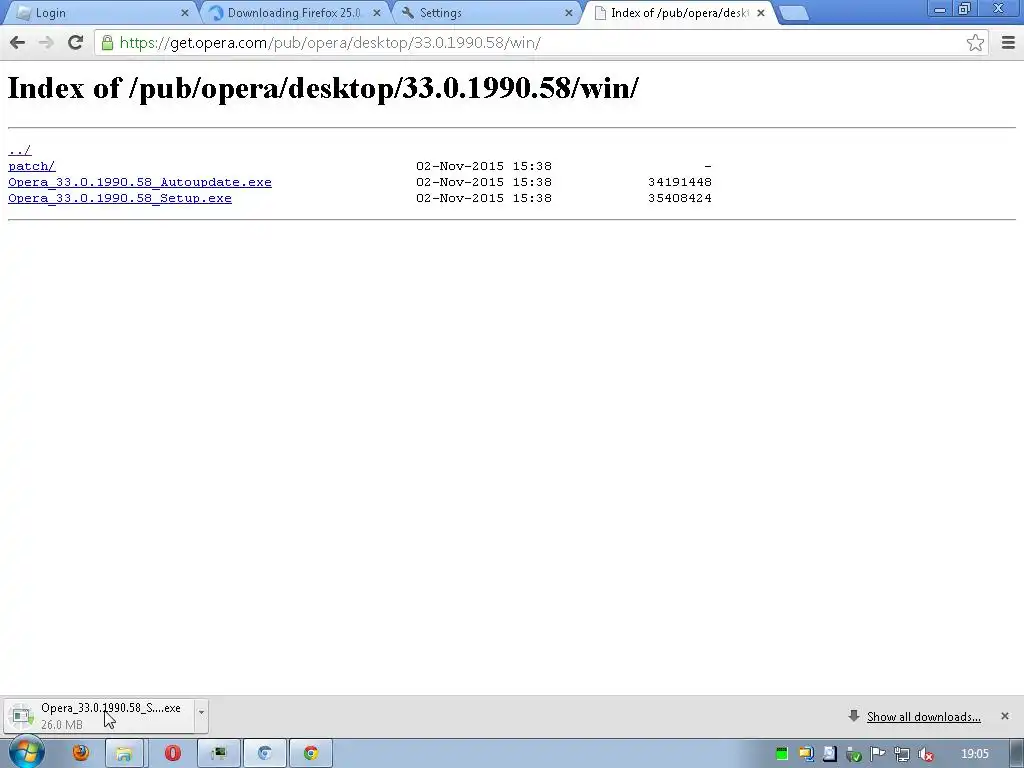Open the taskbar clock showing 19:05
1024x768 pixels.
click(x=974, y=754)
